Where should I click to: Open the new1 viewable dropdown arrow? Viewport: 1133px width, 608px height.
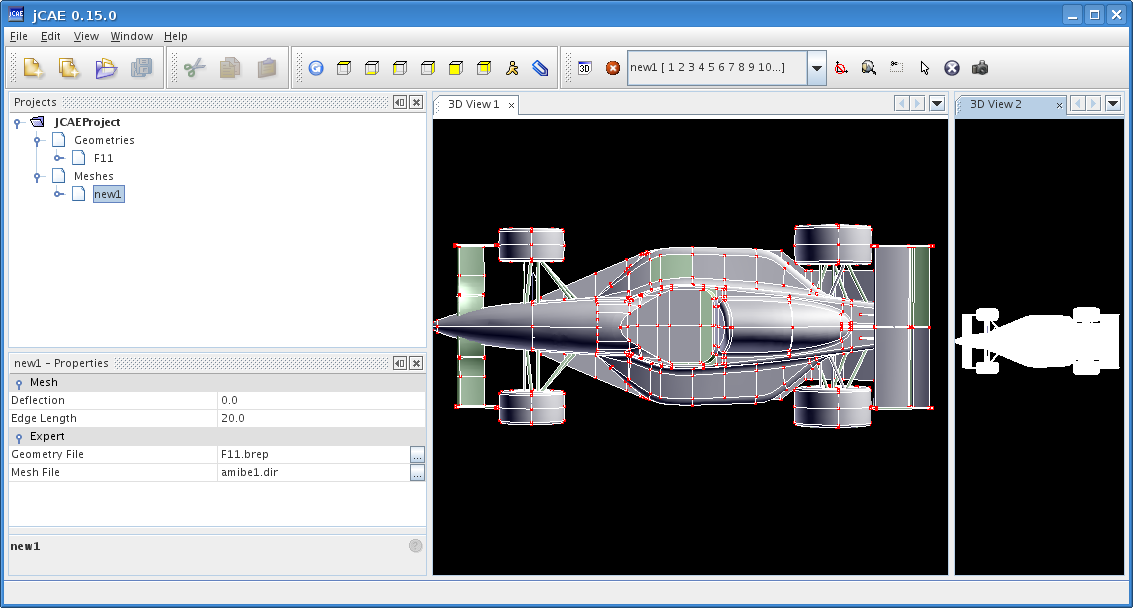817,68
